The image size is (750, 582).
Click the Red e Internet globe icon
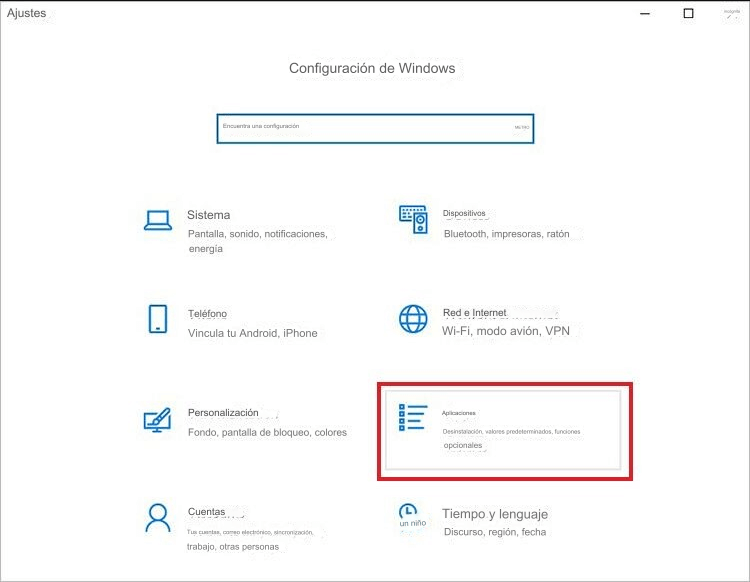tap(413, 319)
